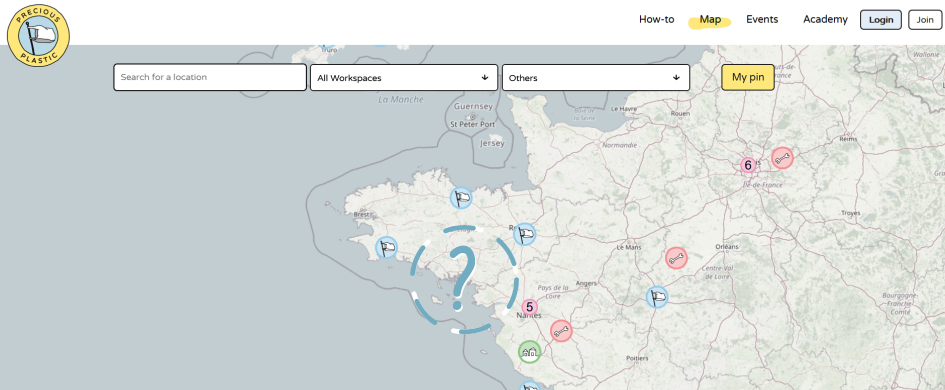Open the pink cluster marker showing 6
Image resolution: width=945 pixels, height=390 pixels.
(x=748, y=165)
